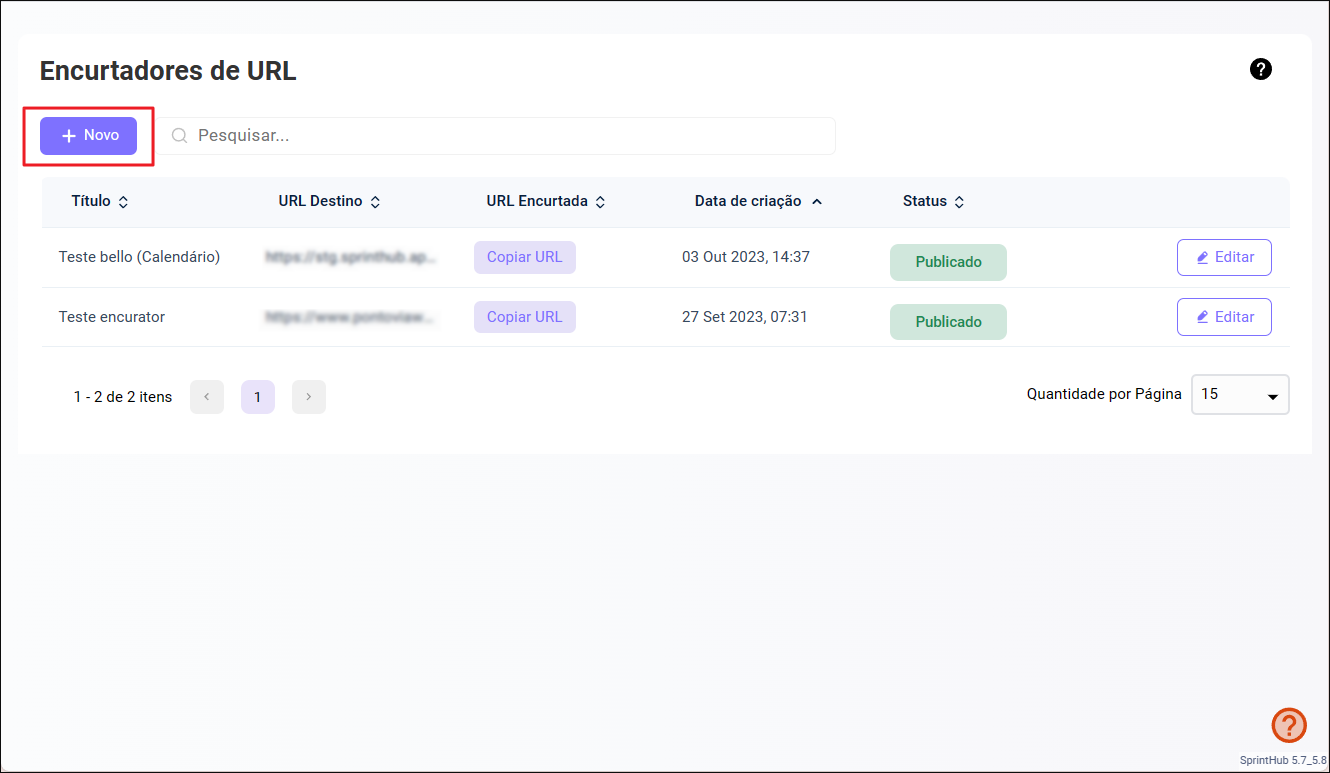This screenshot has width=1330, height=773.
Task: Edit the Teste encurator entry
Action: (x=1224, y=317)
